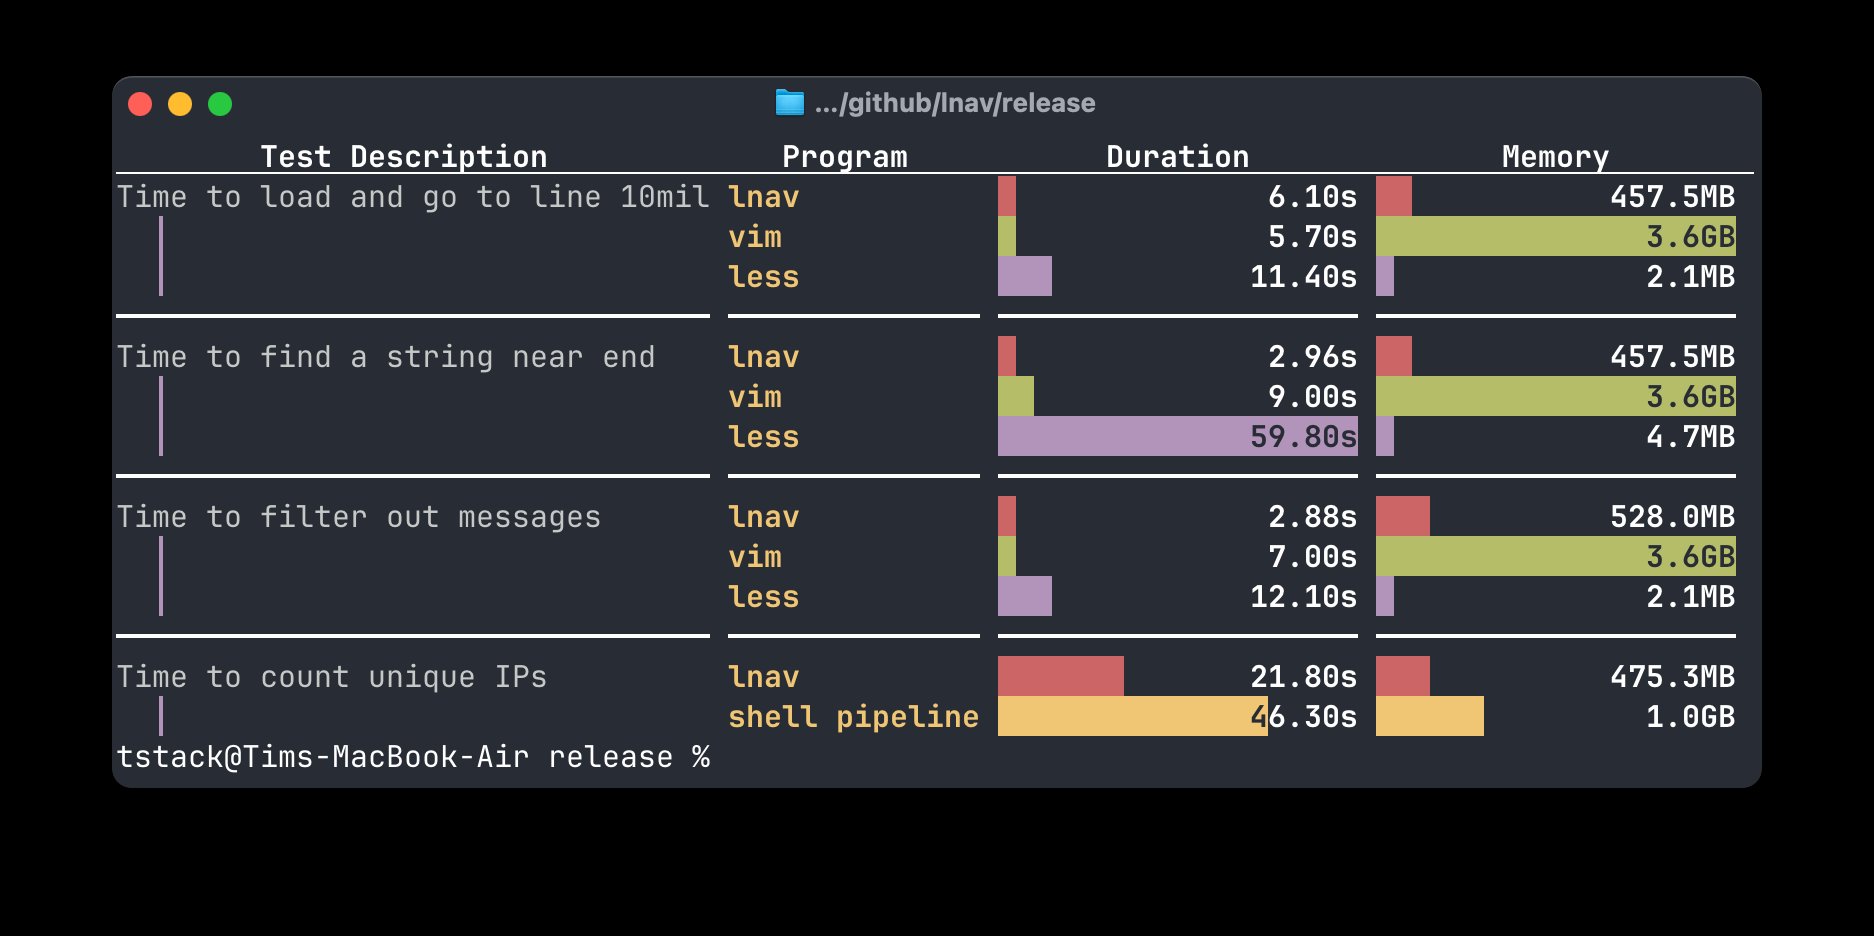Click the Program column header

[844, 157]
